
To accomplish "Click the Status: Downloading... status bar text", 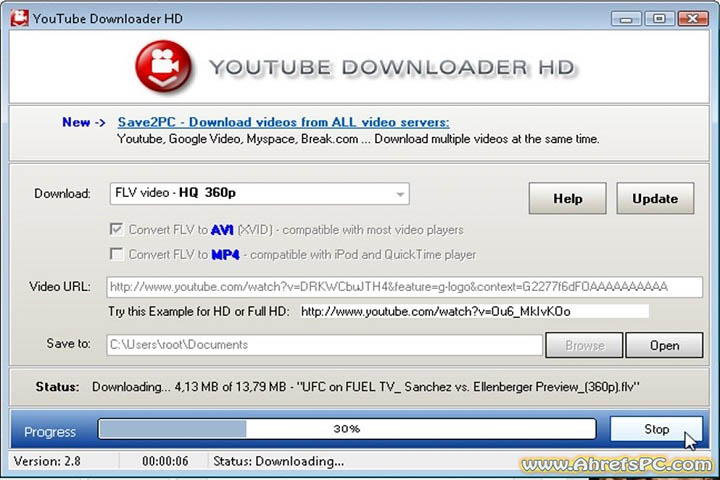I will click(278, 461).
